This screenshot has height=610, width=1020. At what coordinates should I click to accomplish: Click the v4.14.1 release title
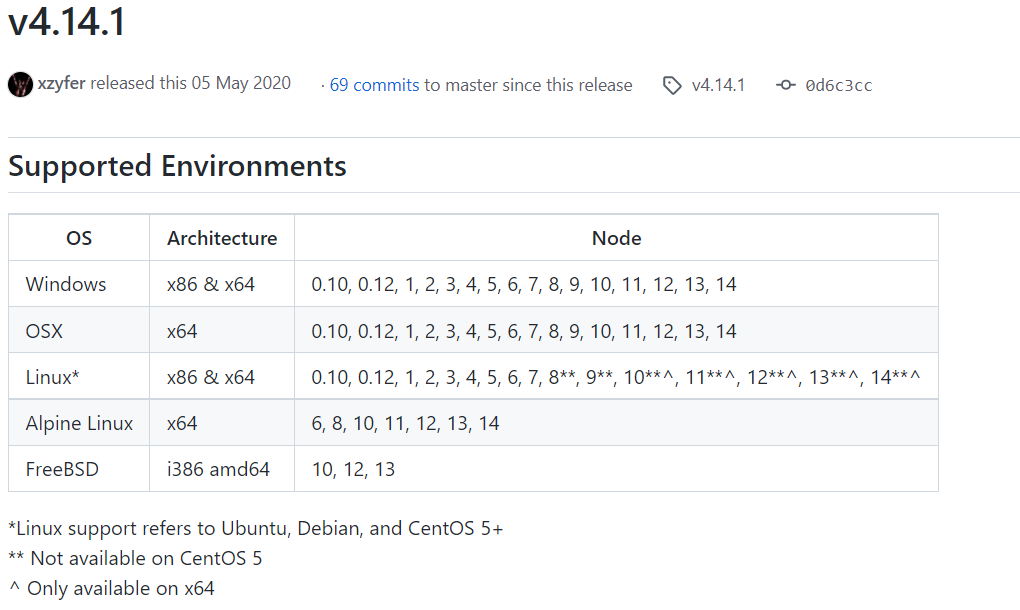tap(67, 22)
